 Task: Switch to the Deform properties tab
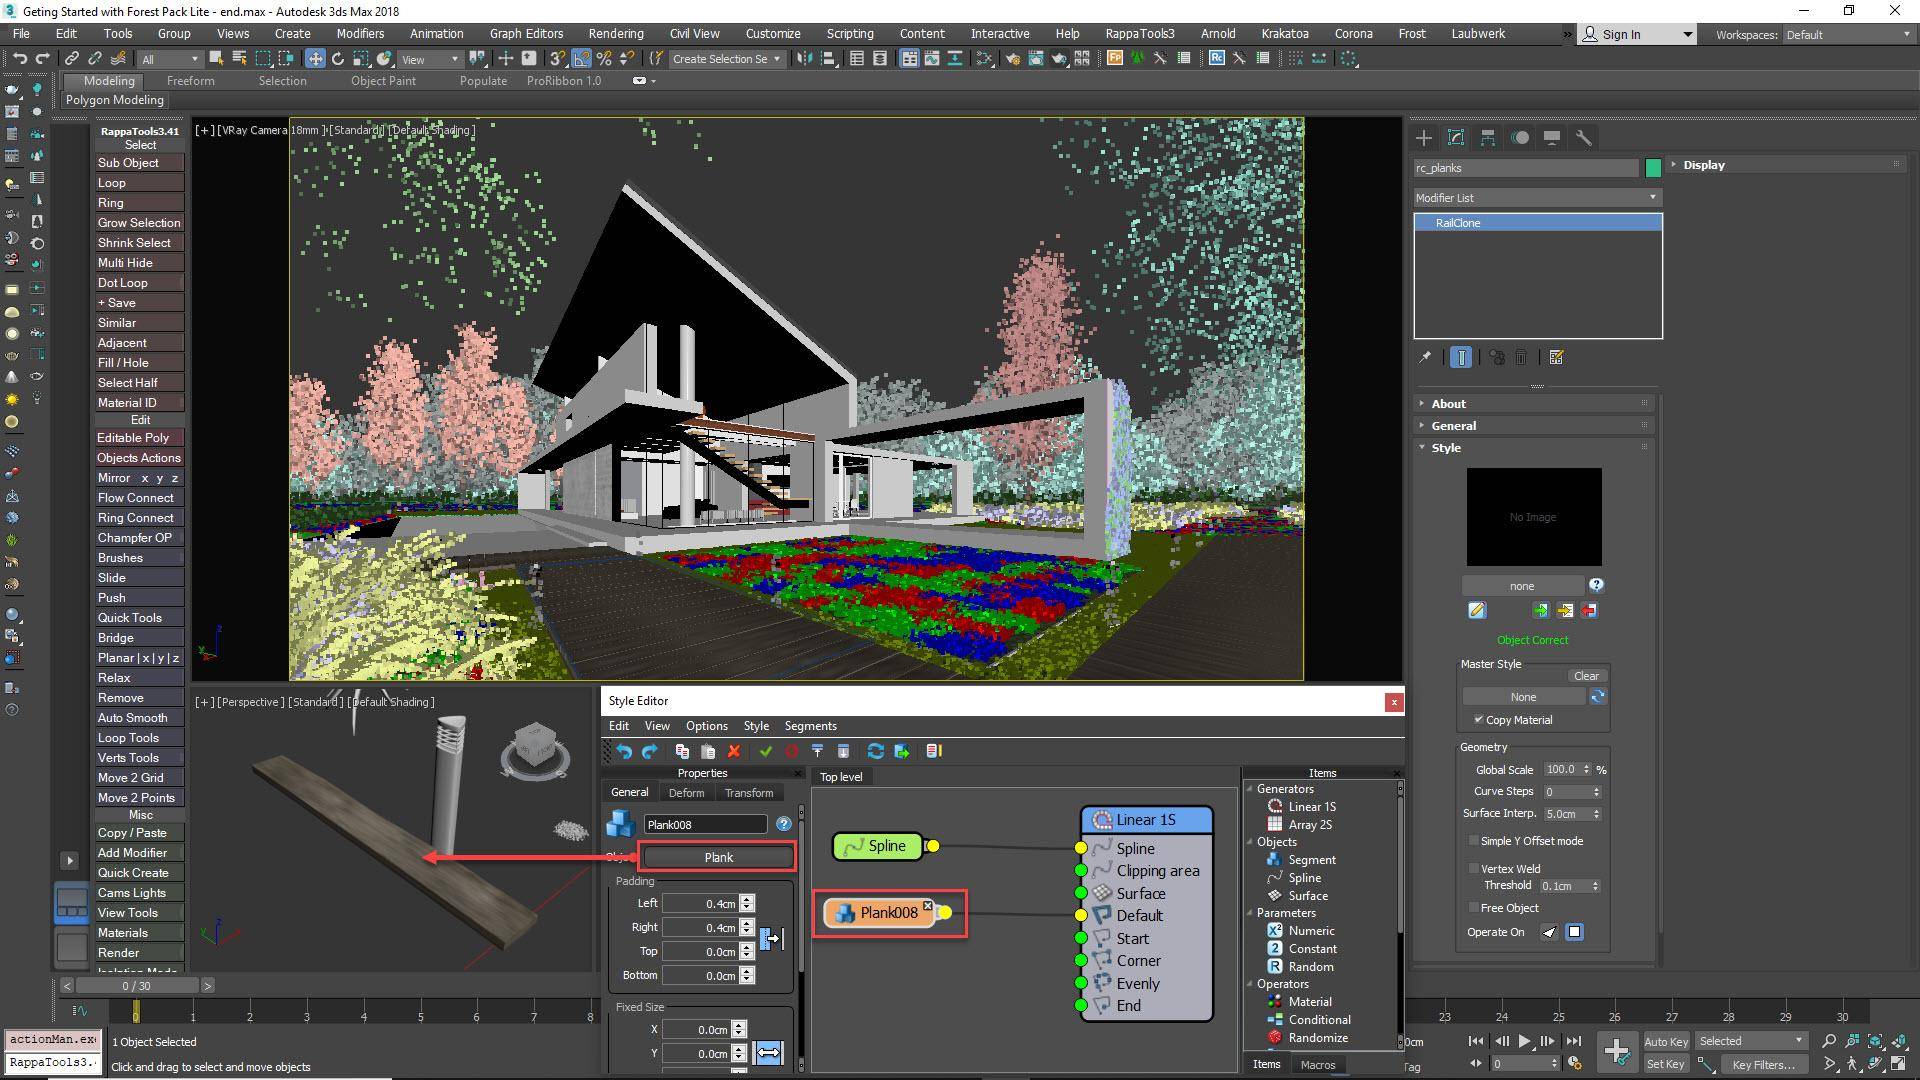[686, 793]
